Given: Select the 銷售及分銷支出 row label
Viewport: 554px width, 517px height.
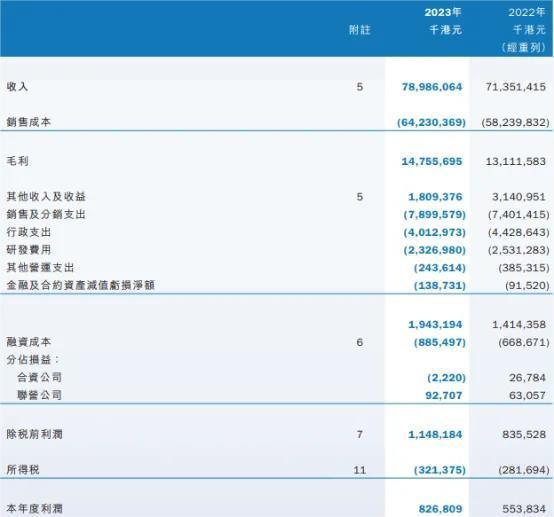Looking at the screenshot, I should [46, 214].
